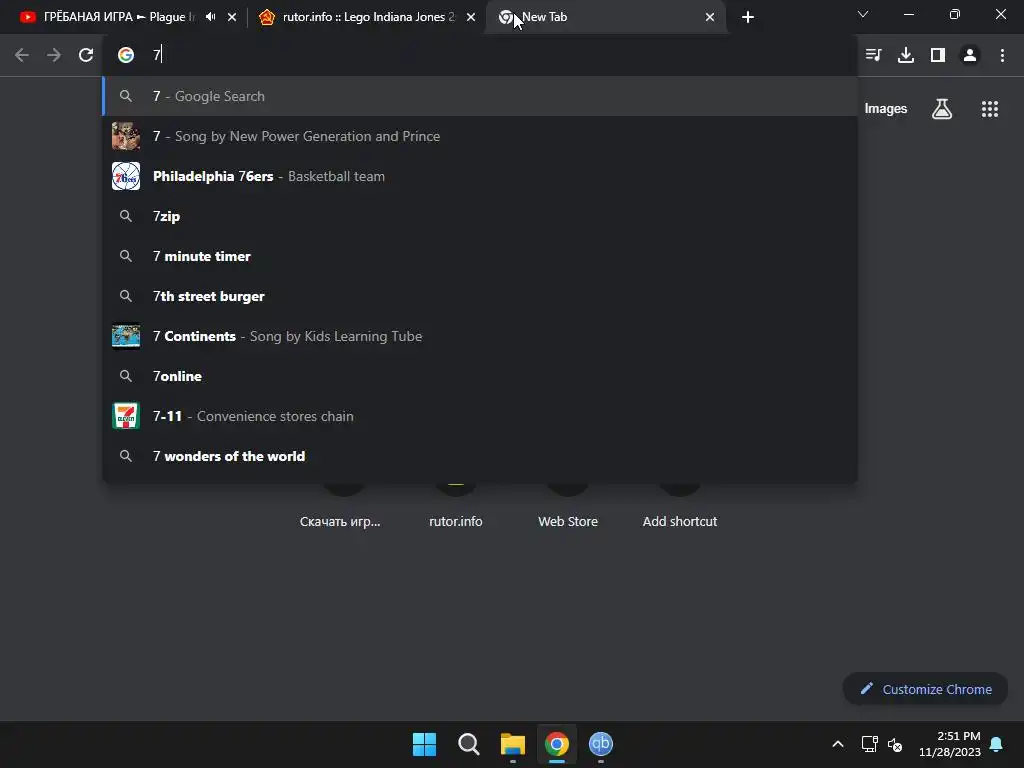Click the muted volume tray icon
This screenshot has width=1024, height=768.
click(895, 744)
